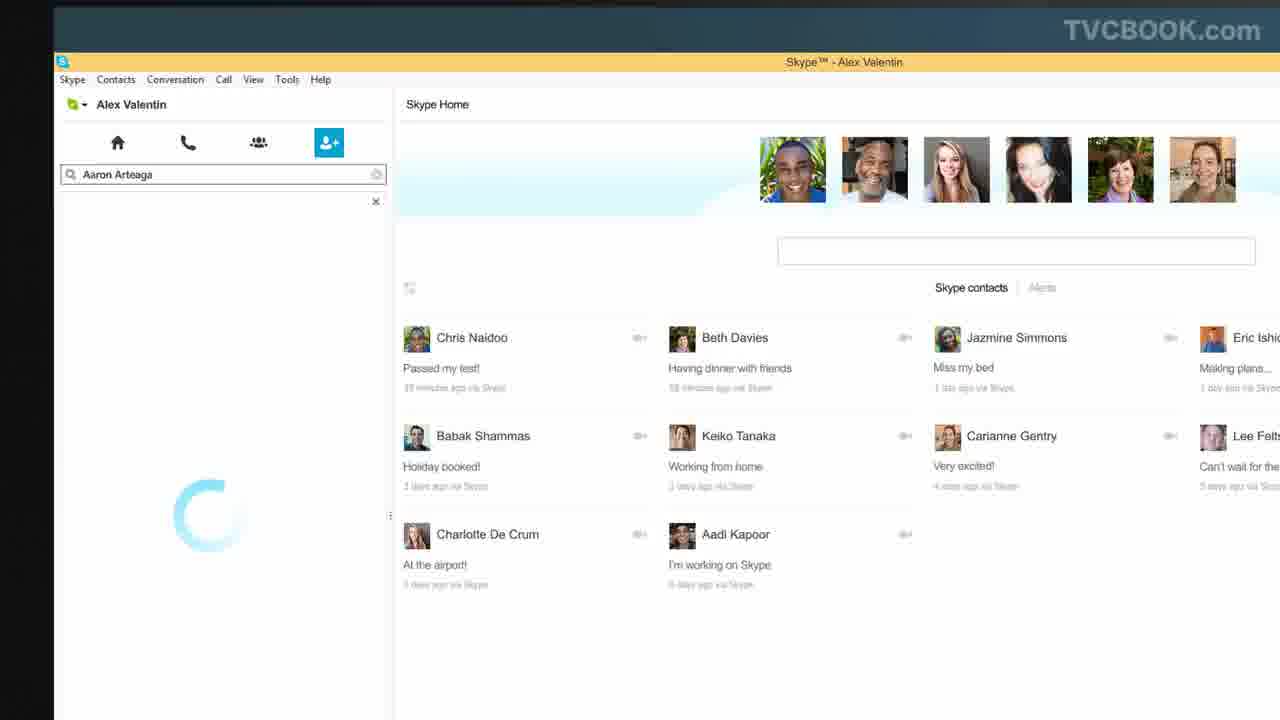Click Carianne Gentry's avatar picture

coord(947,437)
